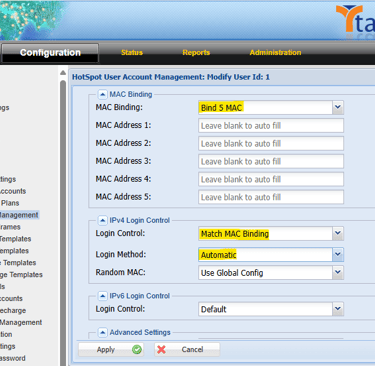Image resolution: width=375 pixels, height=366 pixels.
Task: Go to the Administration tab
Action: [275, 52]
